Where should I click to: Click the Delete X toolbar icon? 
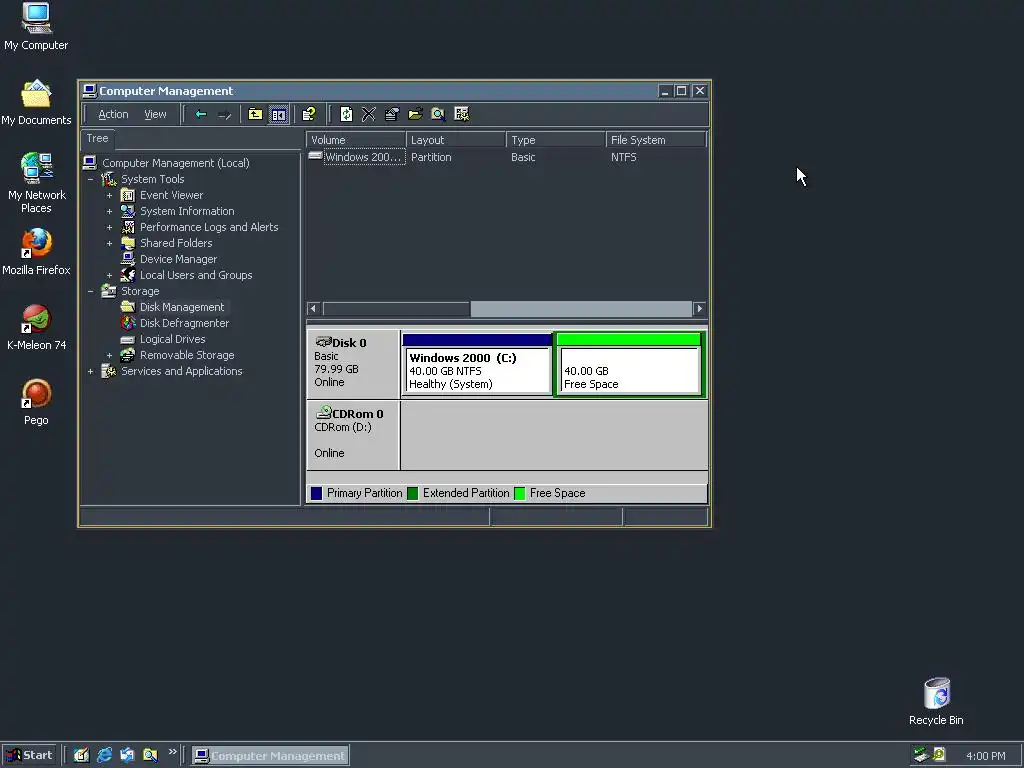369,114
